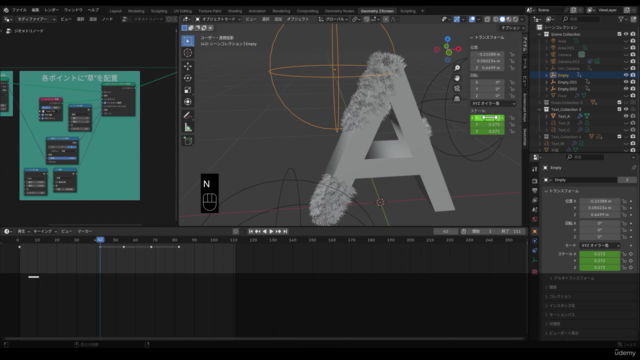Open the オプション dropdown in viewport
The image size is (640, 360).
513,28
